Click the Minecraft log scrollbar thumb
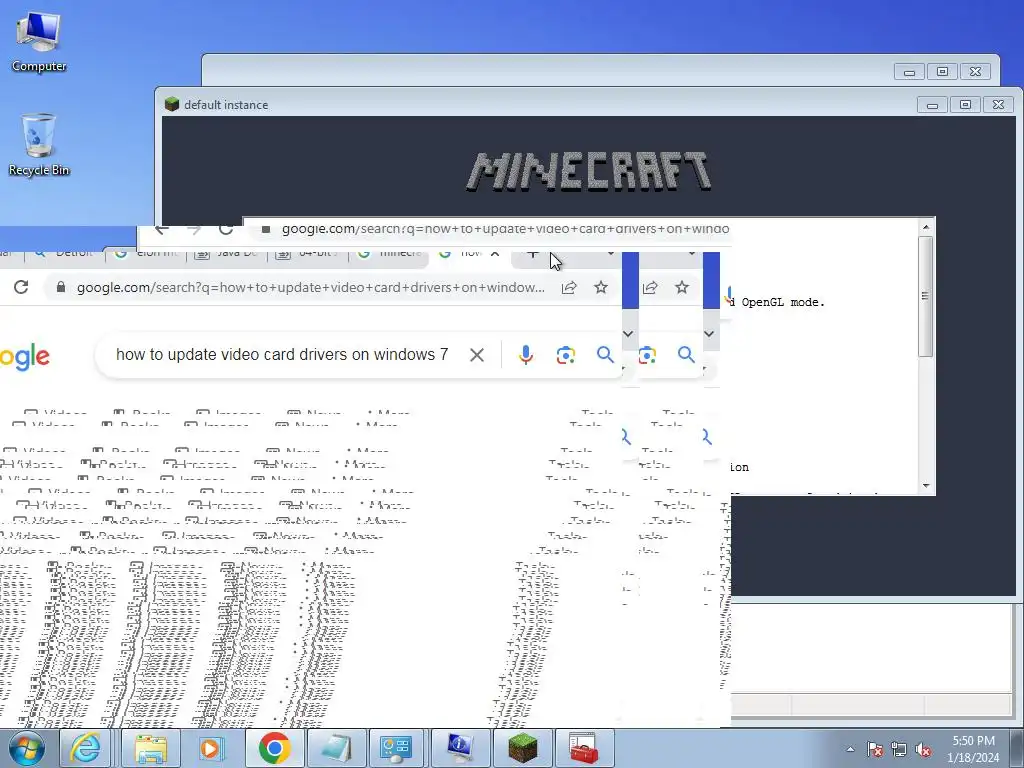This screenshot has width=1024, height=768. (925, 296)
